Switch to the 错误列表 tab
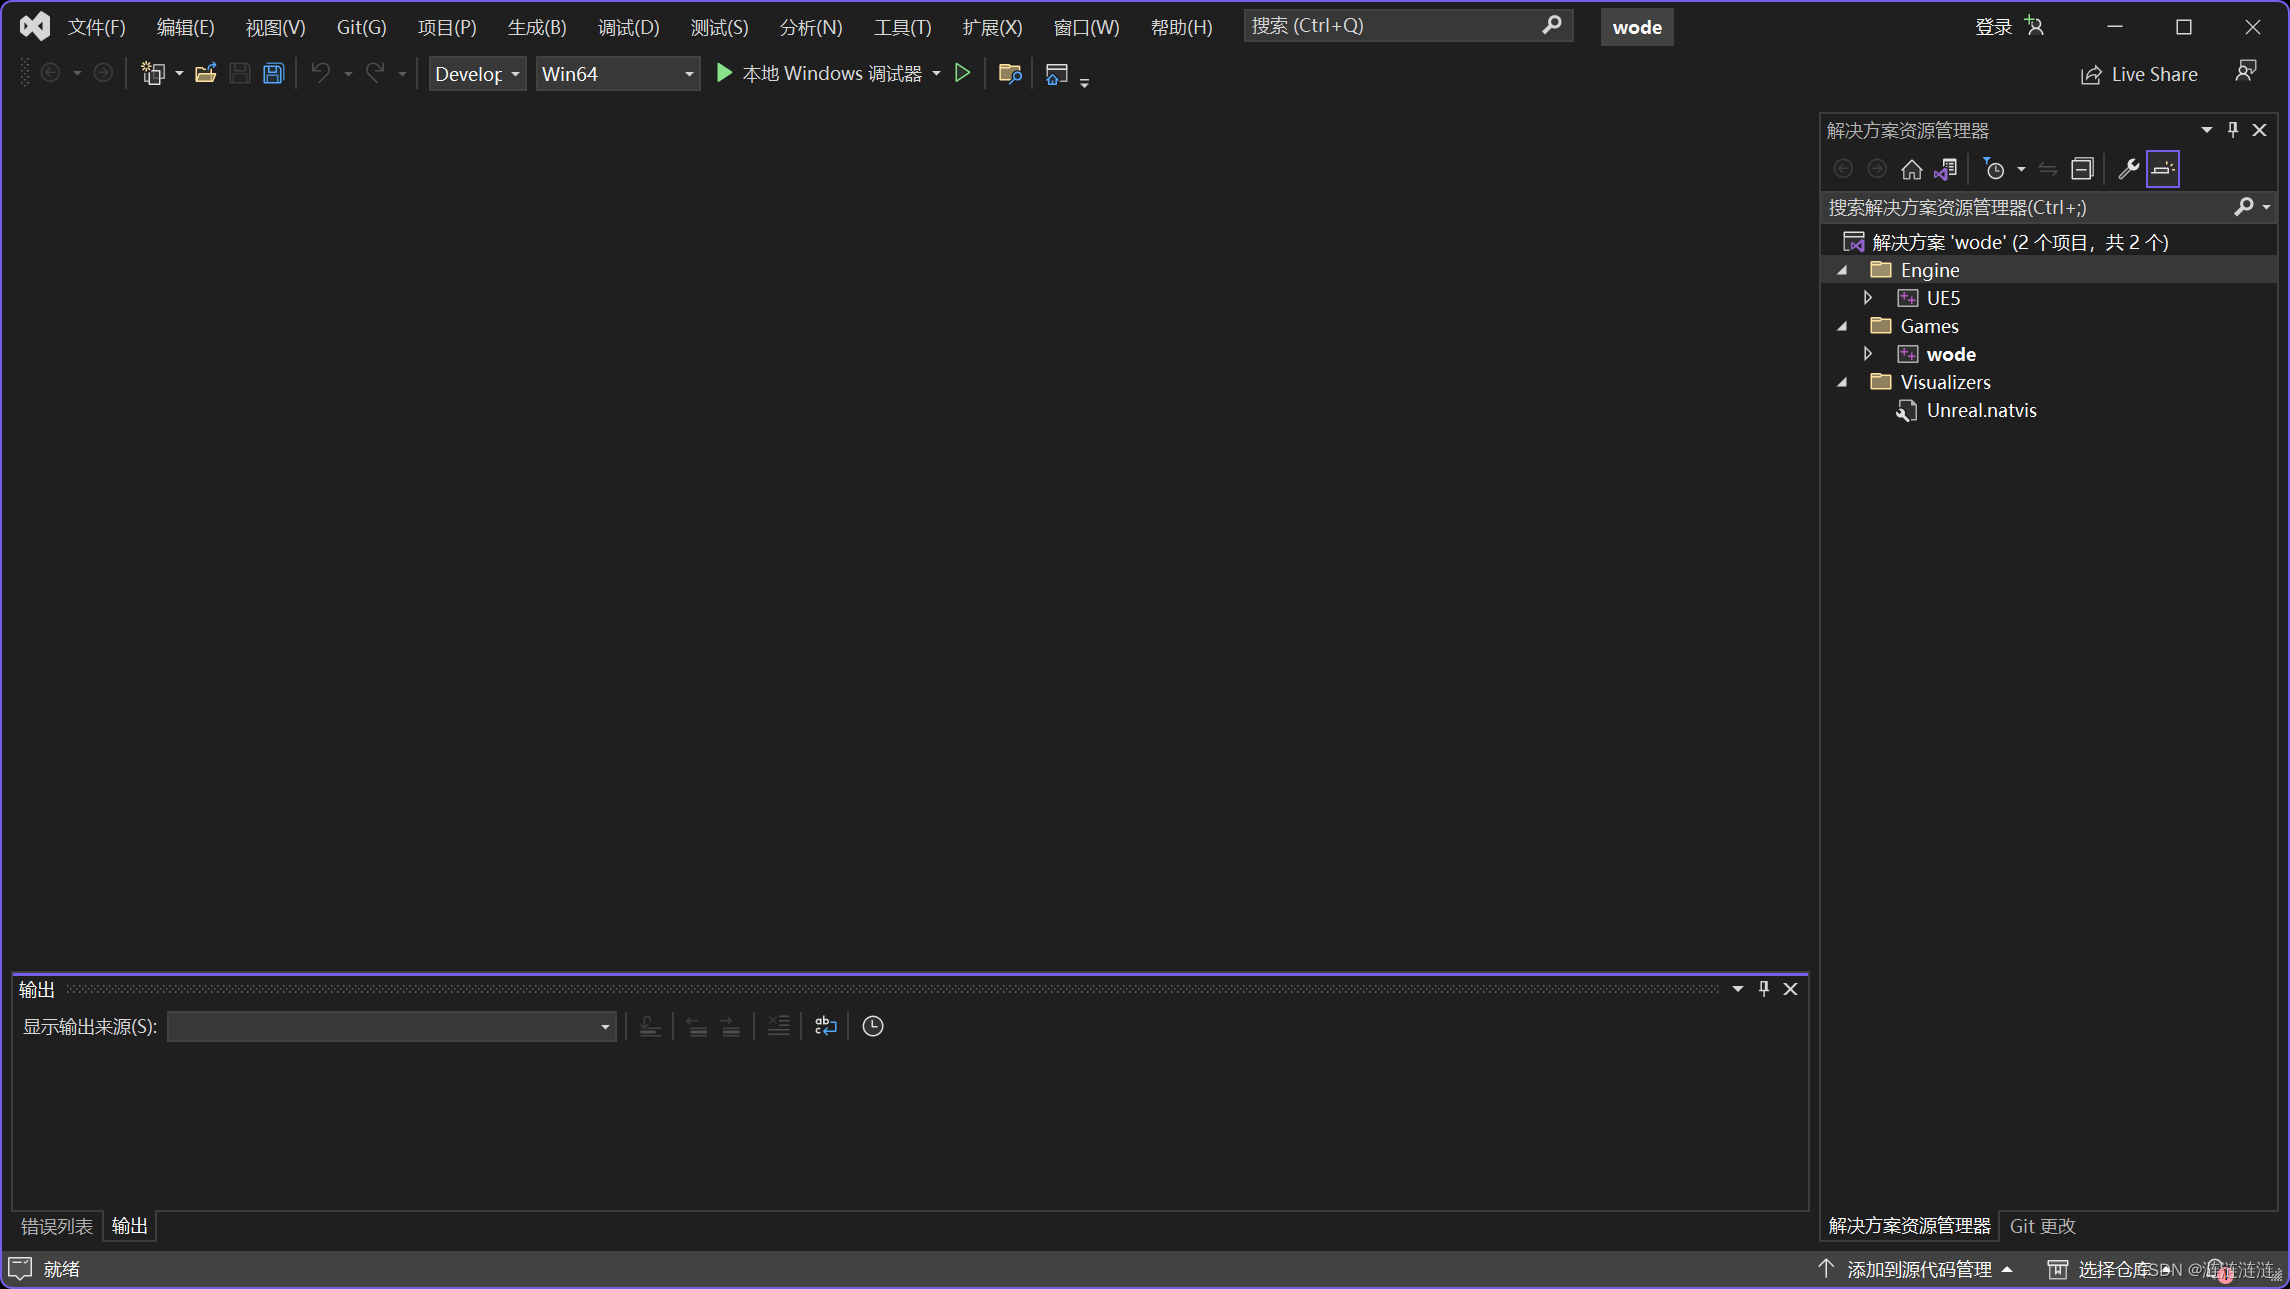Image resolution: width=2290 pixels, height=1289 pixels. (57, 1226)
